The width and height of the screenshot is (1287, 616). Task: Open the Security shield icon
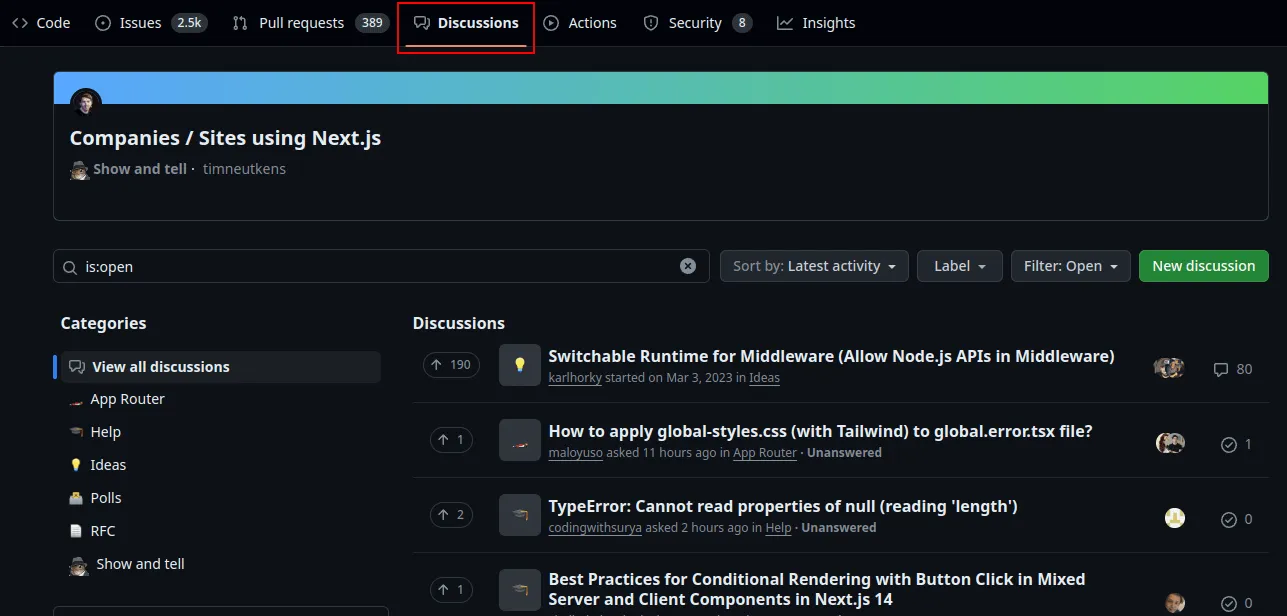(651, 22)
